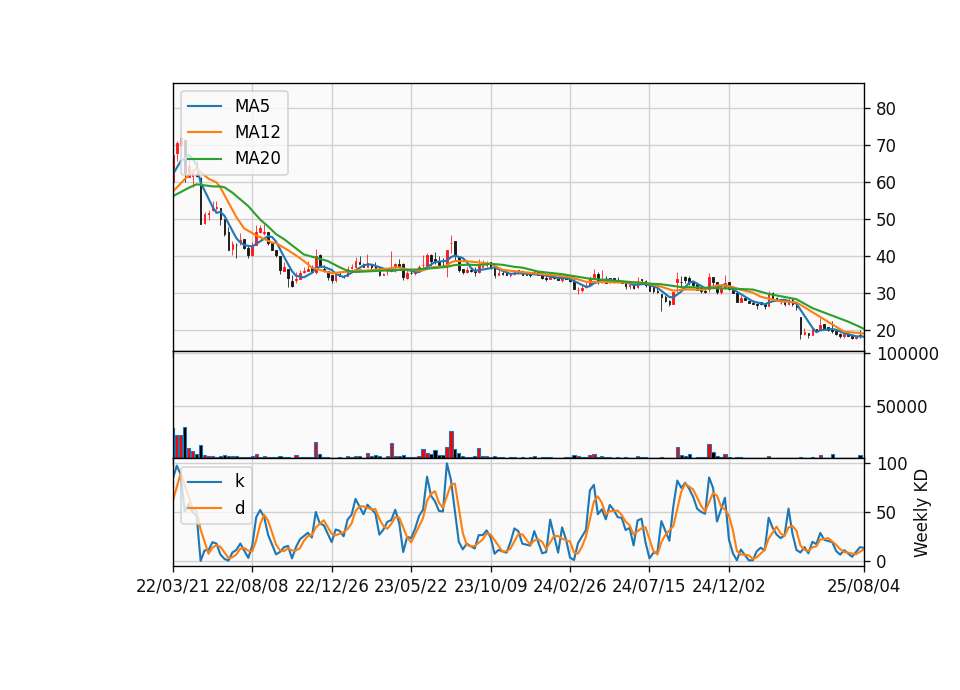The width and height of the screenshot is (960, 690).
Task: Click the k legend label in KD panel
Action: [239, 481]
